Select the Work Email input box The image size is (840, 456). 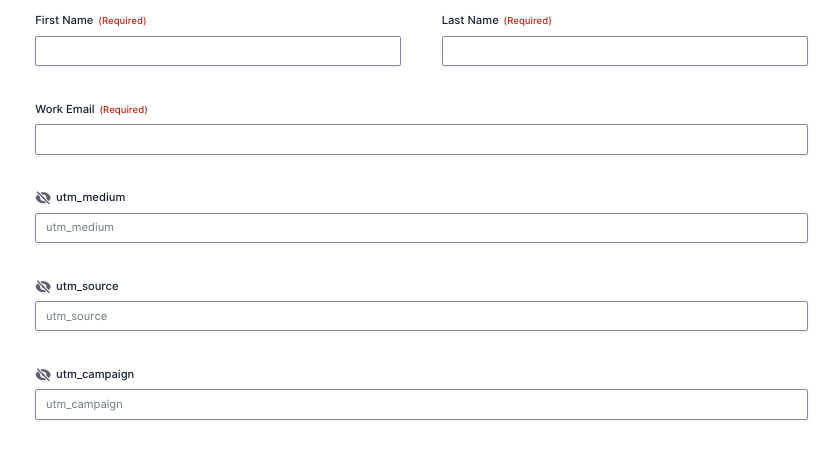(x=421, y=140)
